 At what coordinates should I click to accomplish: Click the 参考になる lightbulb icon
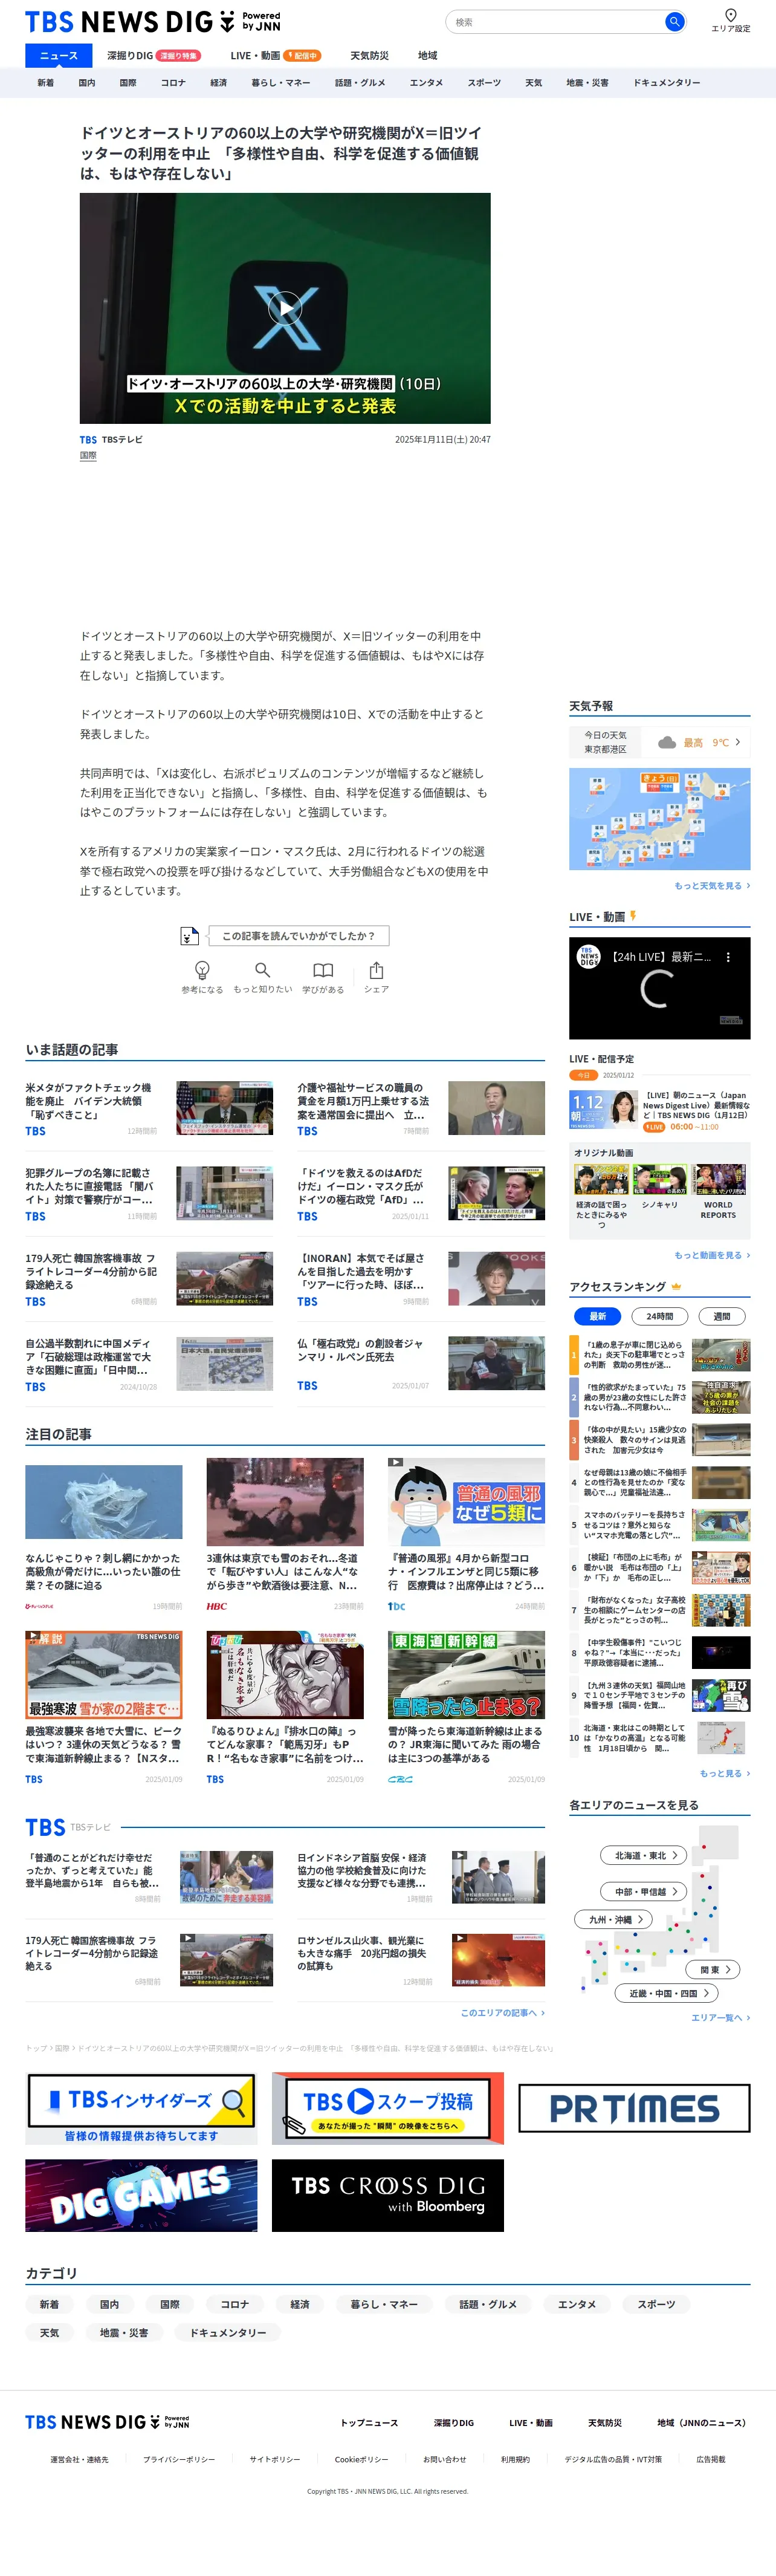(202, 970)
